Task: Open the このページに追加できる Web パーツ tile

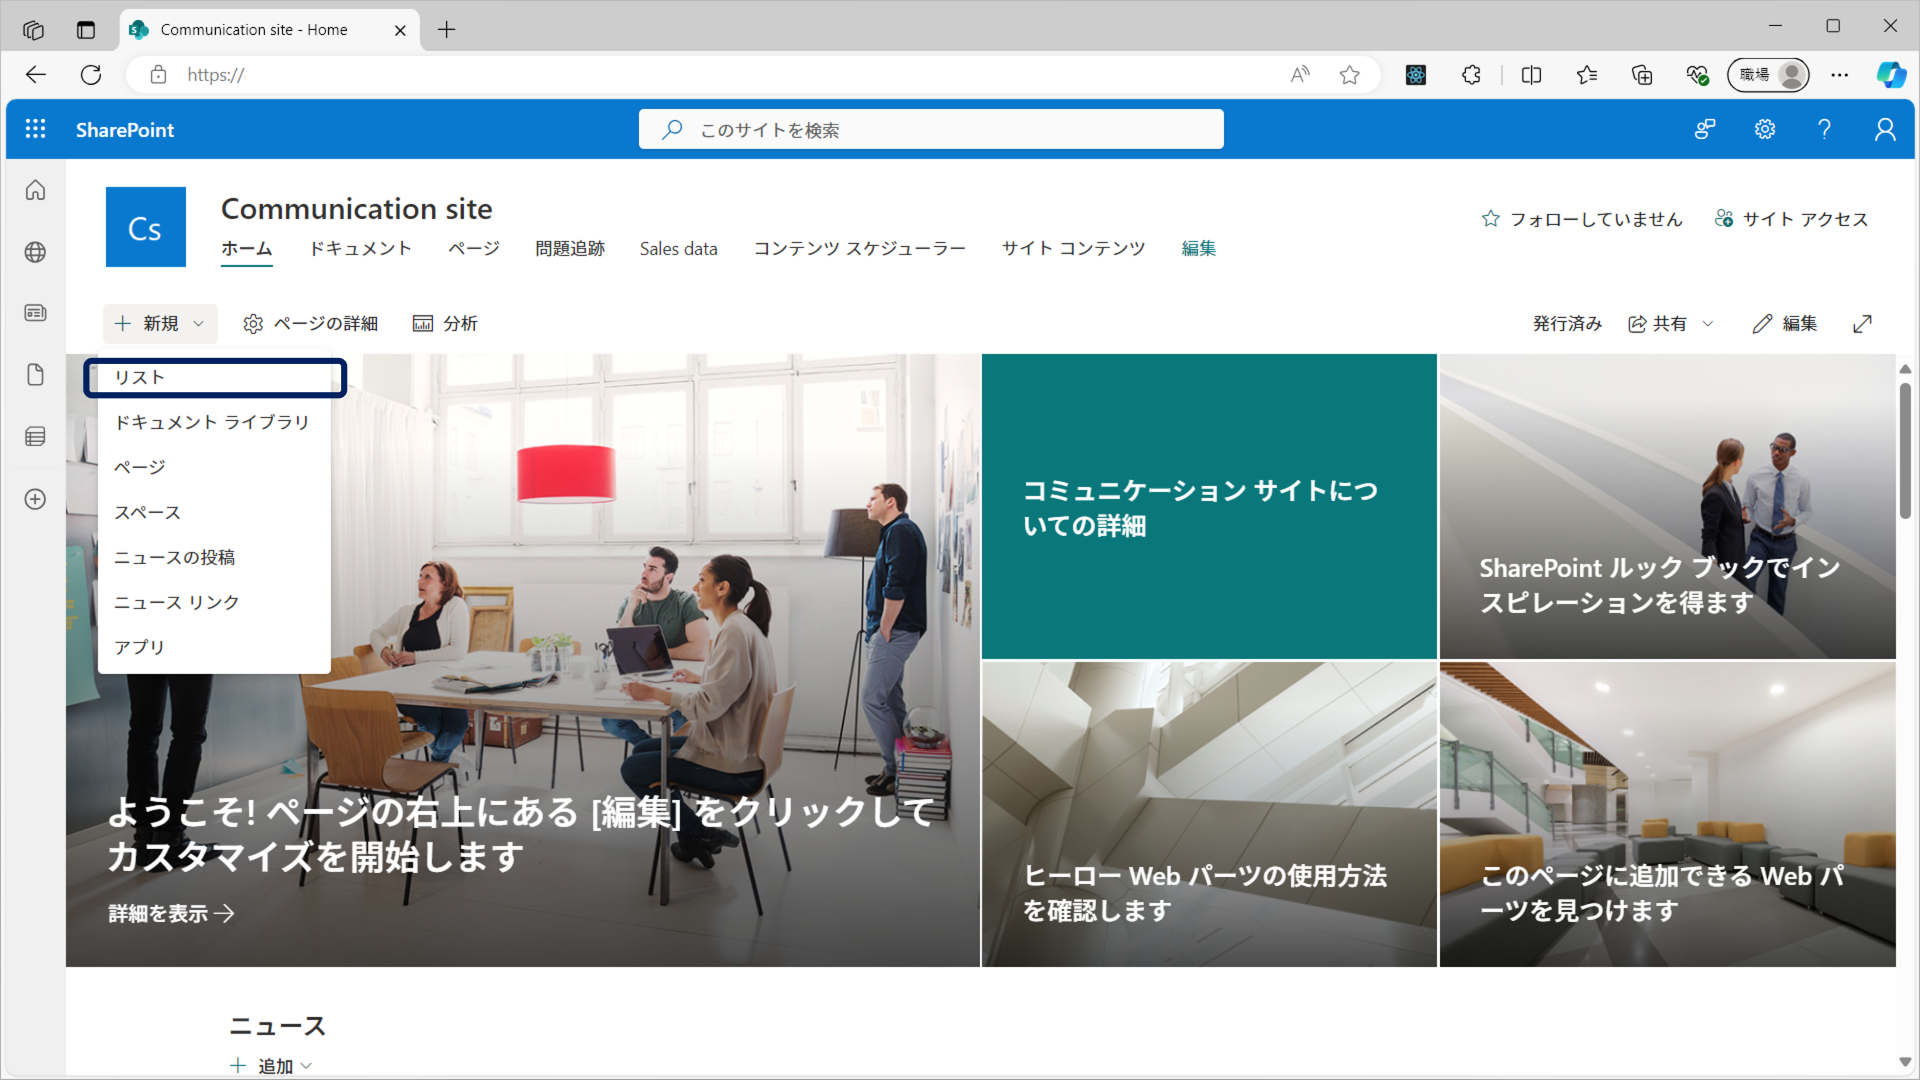Action: tap(1668, 814)
